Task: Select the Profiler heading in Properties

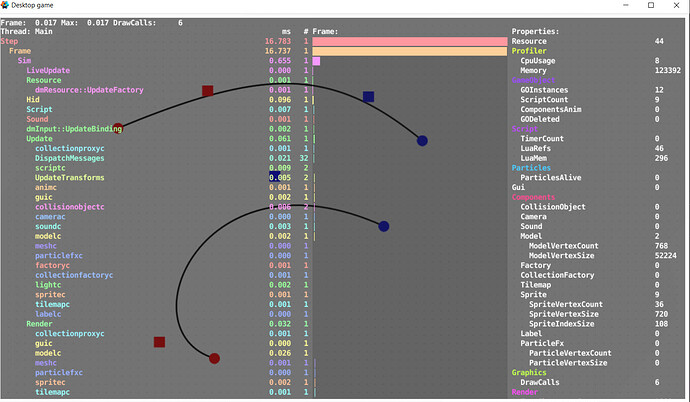Action: click(530, 51)
